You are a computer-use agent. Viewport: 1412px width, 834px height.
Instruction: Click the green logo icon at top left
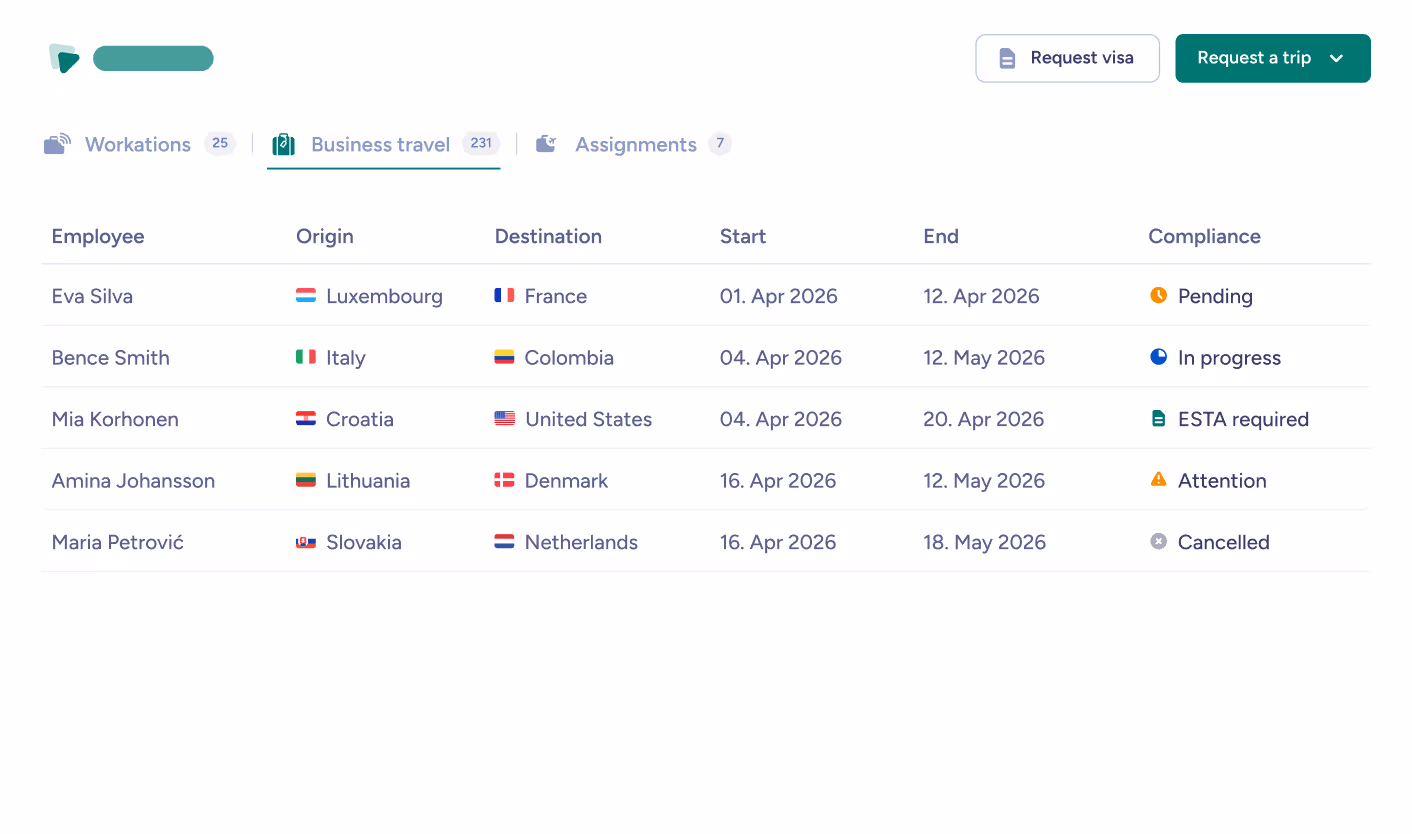(x=64, y=58)
